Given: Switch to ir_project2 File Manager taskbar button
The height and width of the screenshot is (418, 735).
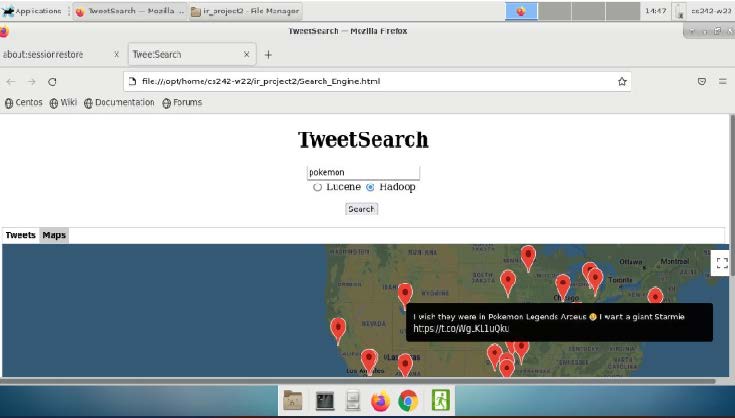Looking at the screenshot, I should (245, 11).
